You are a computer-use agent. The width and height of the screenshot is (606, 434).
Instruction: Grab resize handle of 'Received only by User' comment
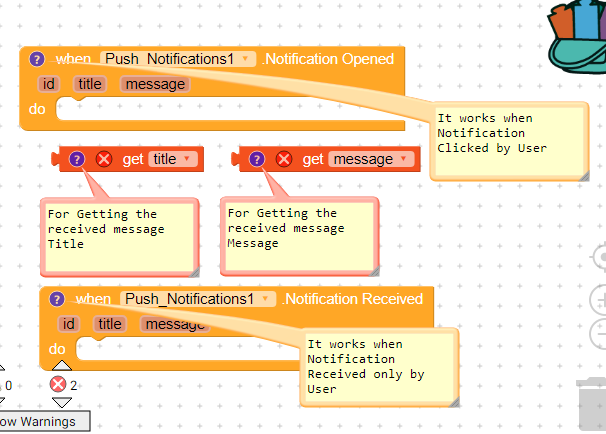click(x=454, y=402)
